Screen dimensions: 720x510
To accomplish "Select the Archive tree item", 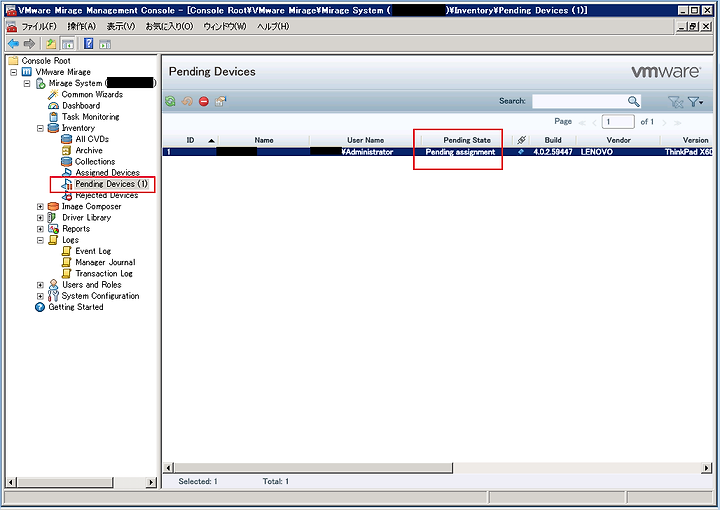I will [89, 150].
